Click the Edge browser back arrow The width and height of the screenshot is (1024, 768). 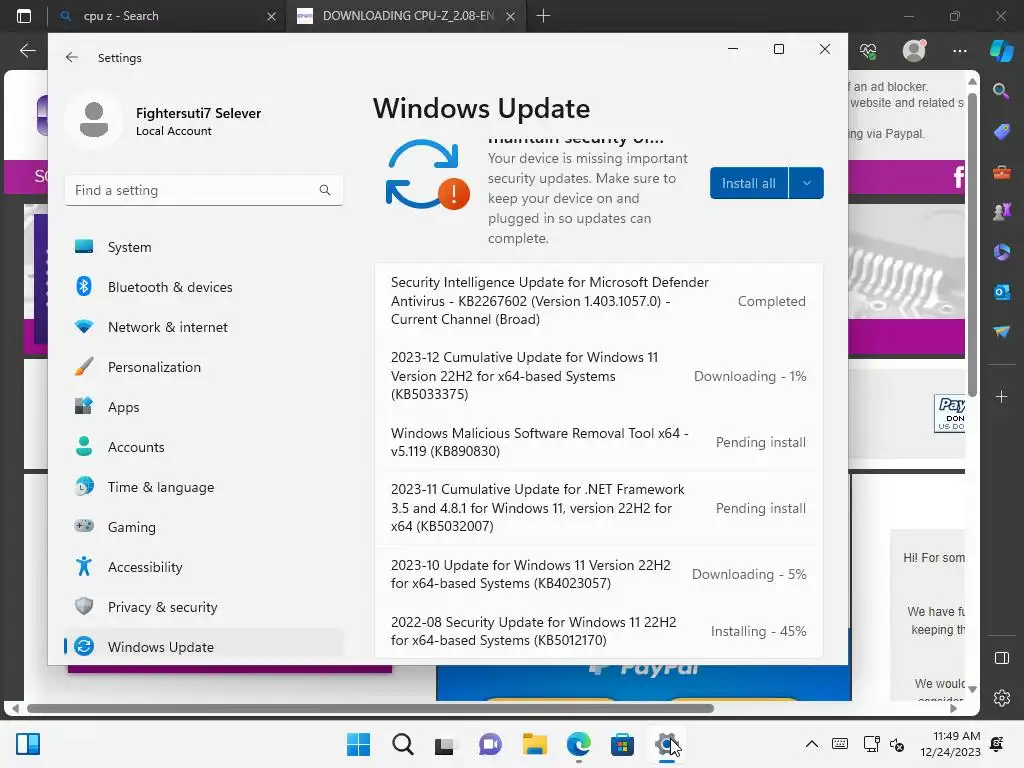[x=27, y=50]
